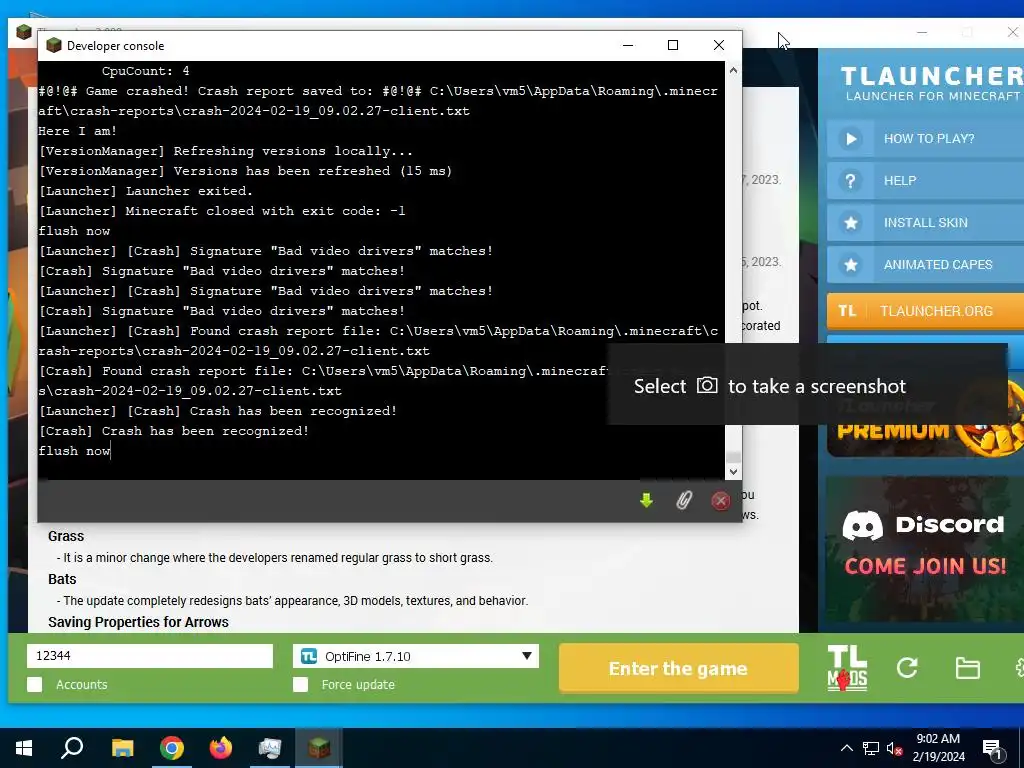The height and width of the screenshot is (768, 1024).
Task: Enable Force update checkbox
Action: tap(300, 684)
